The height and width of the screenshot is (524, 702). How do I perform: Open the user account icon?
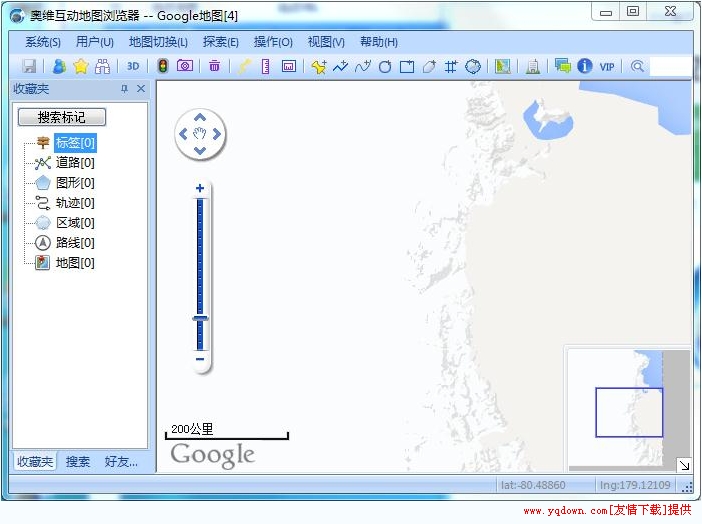tap(59, 66)
